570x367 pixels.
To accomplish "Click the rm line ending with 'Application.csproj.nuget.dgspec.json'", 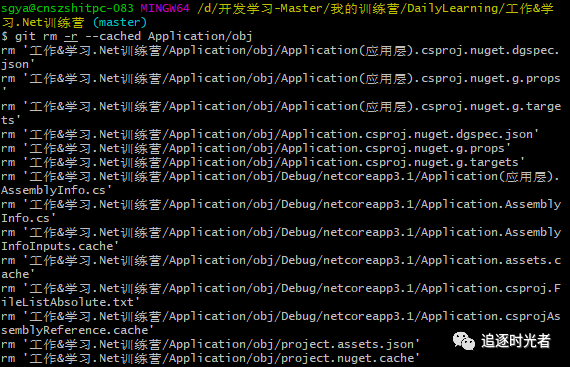I will coord(270,134).
